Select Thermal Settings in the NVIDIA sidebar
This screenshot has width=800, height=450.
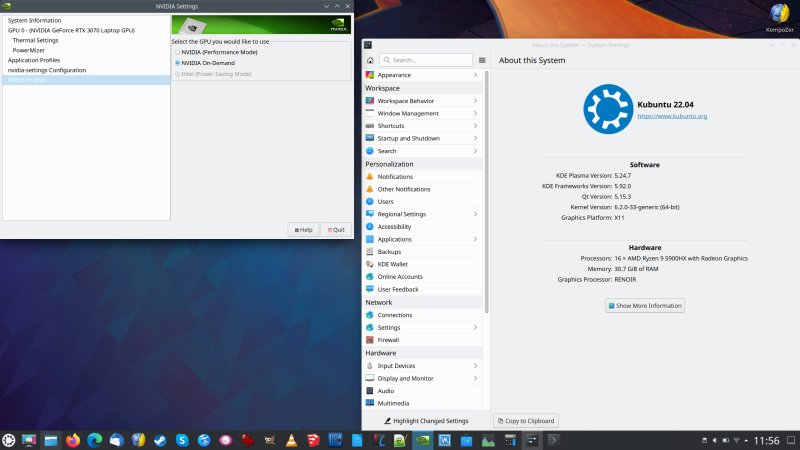tap(35, 40)
